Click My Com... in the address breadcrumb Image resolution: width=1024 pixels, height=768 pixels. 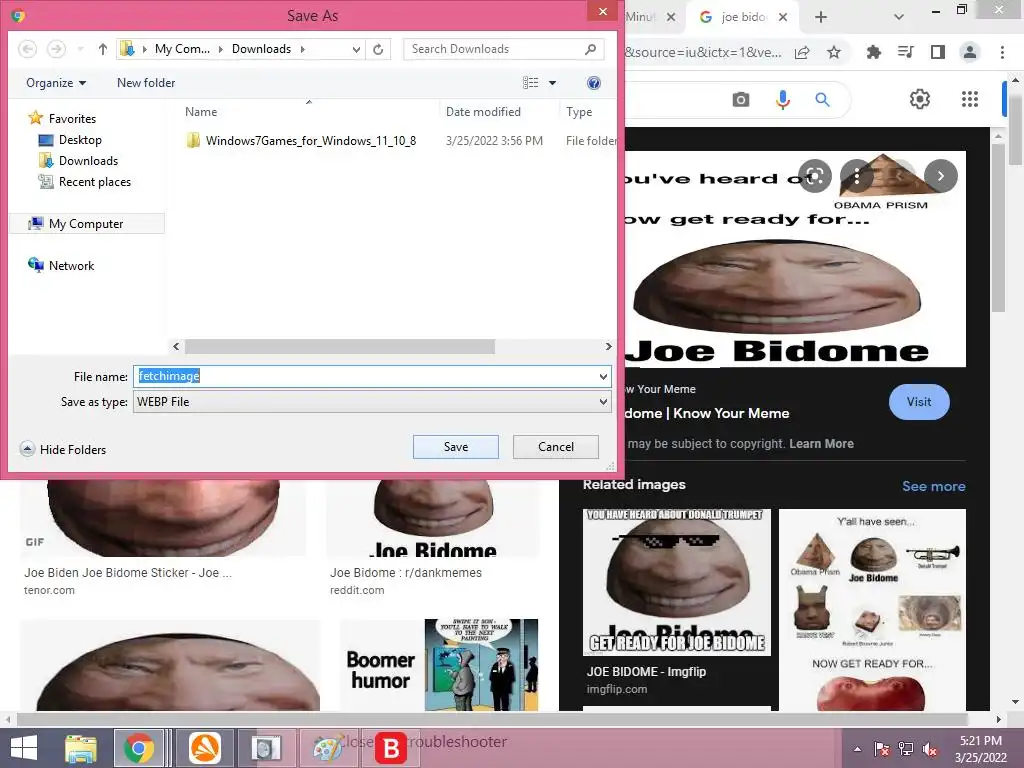(182, 49)
